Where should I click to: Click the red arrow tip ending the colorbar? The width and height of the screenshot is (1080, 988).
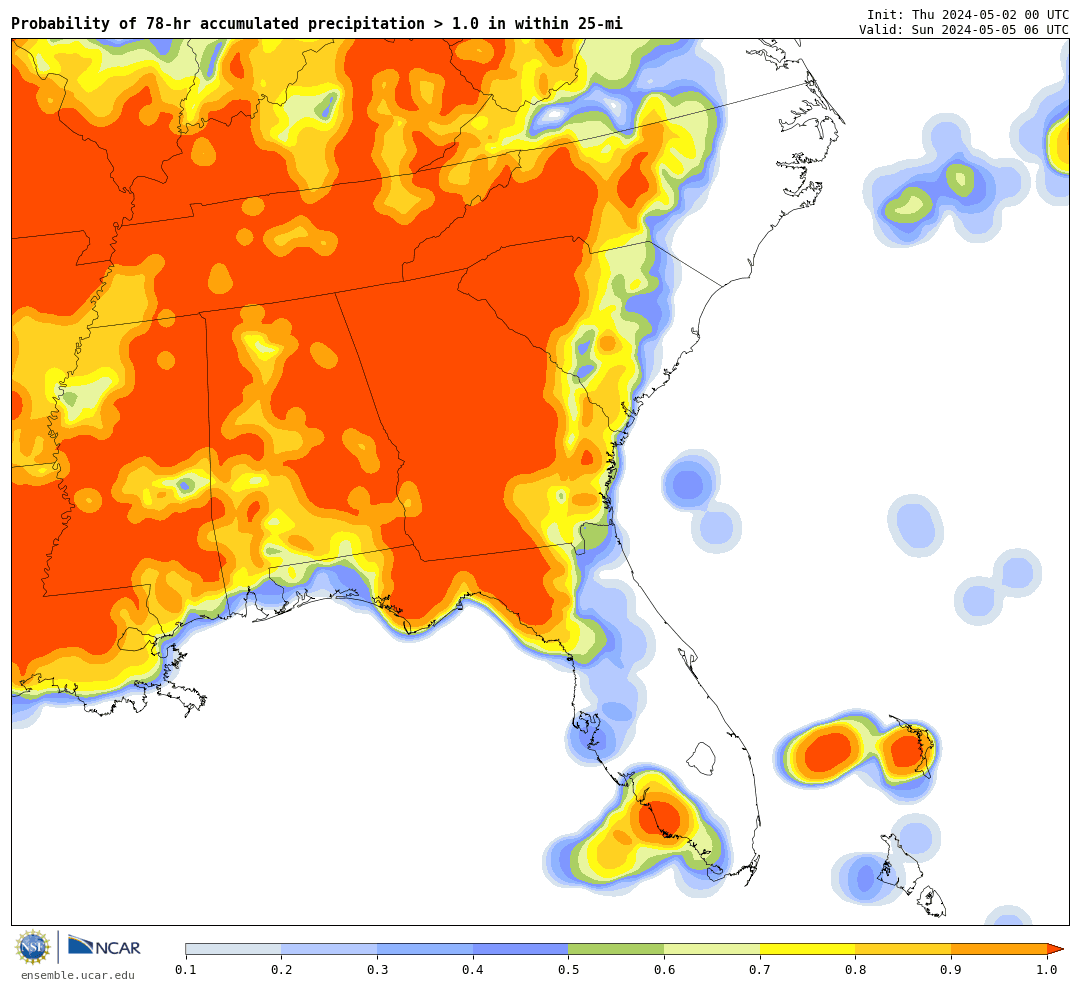click(x=1055, y=949)
